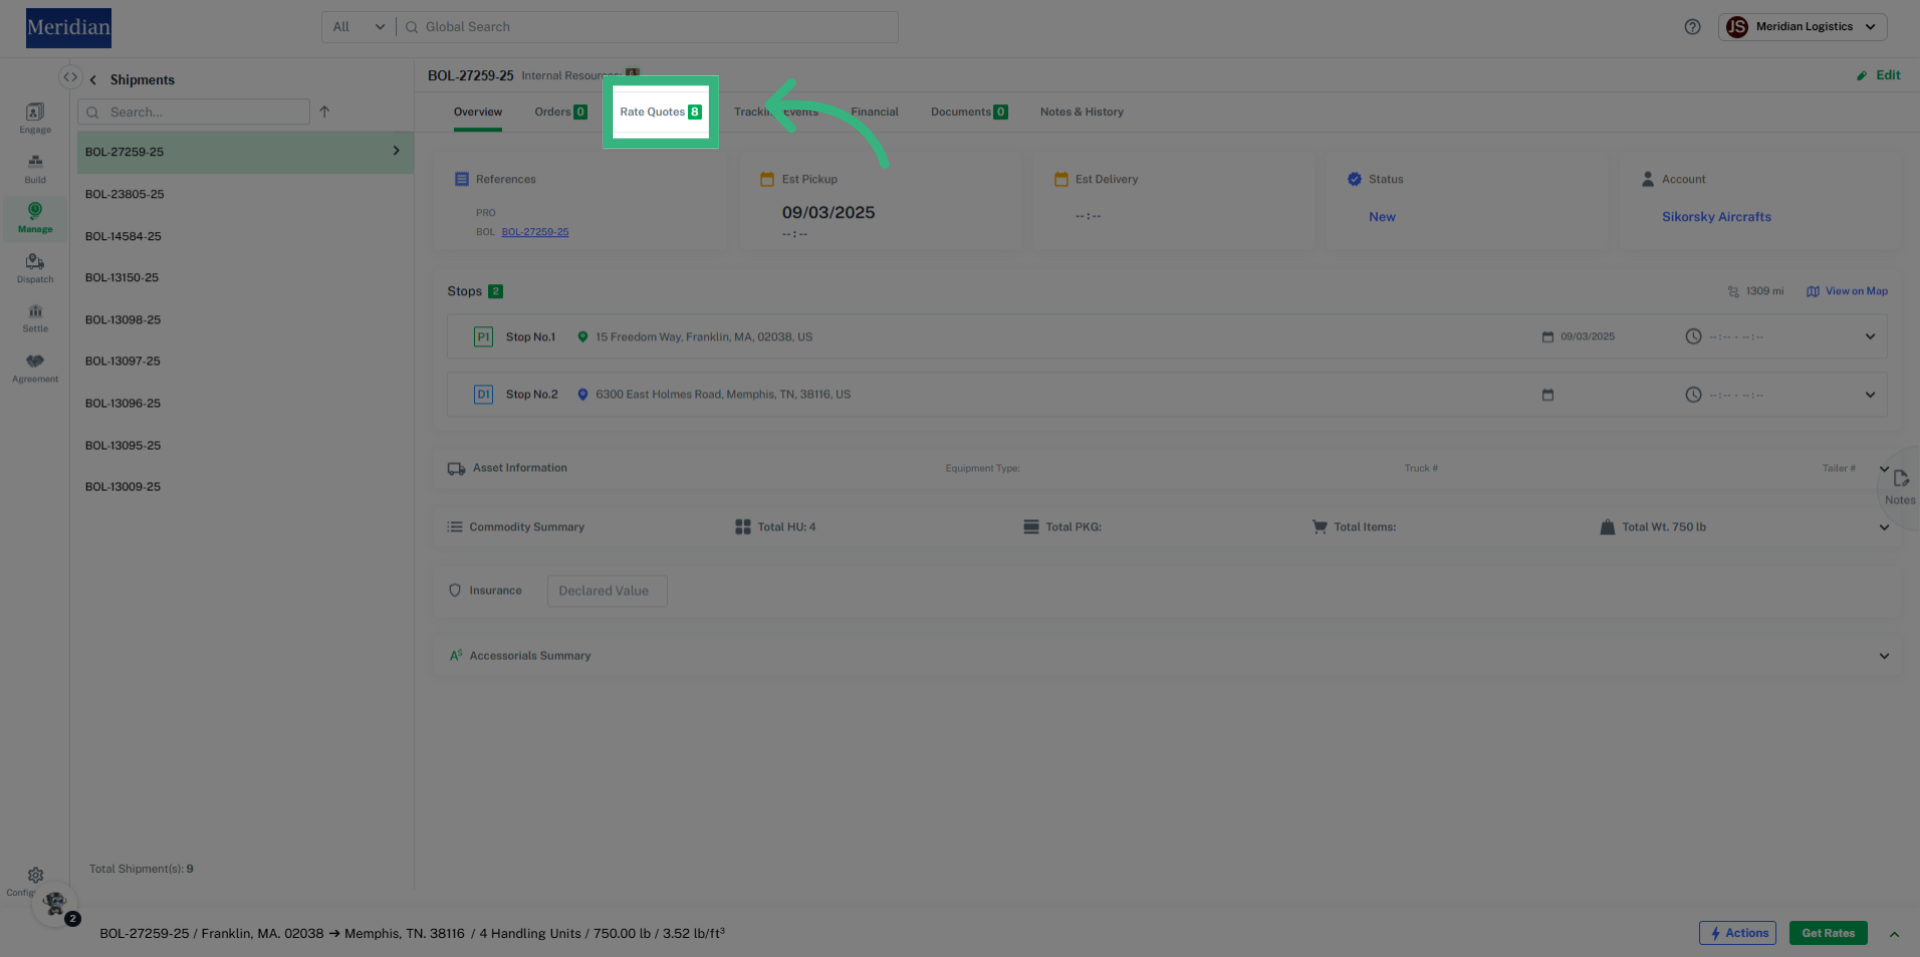
Task: Expand the Asset Information section
Action: pyautogui.click(x=1884, y=469)
